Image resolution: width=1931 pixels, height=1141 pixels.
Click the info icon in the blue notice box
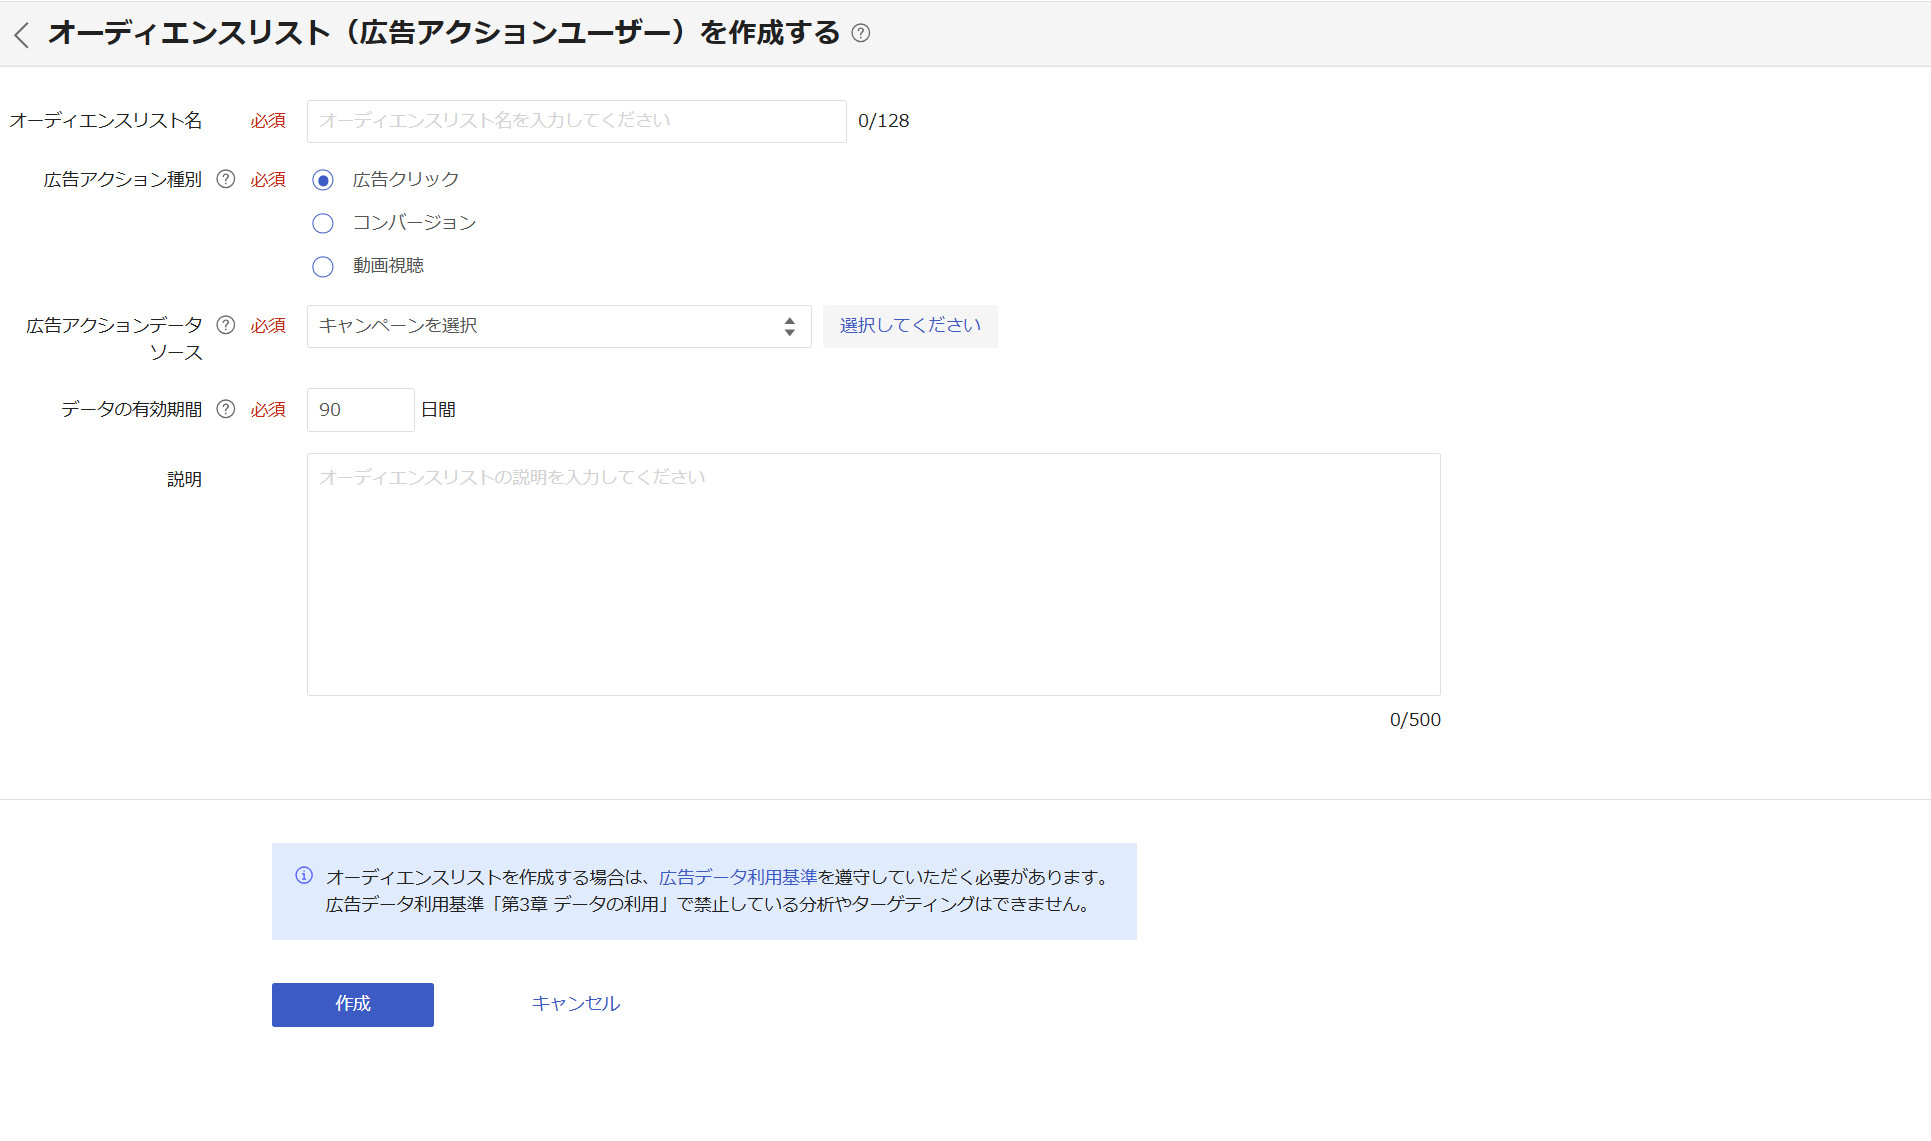304,876
